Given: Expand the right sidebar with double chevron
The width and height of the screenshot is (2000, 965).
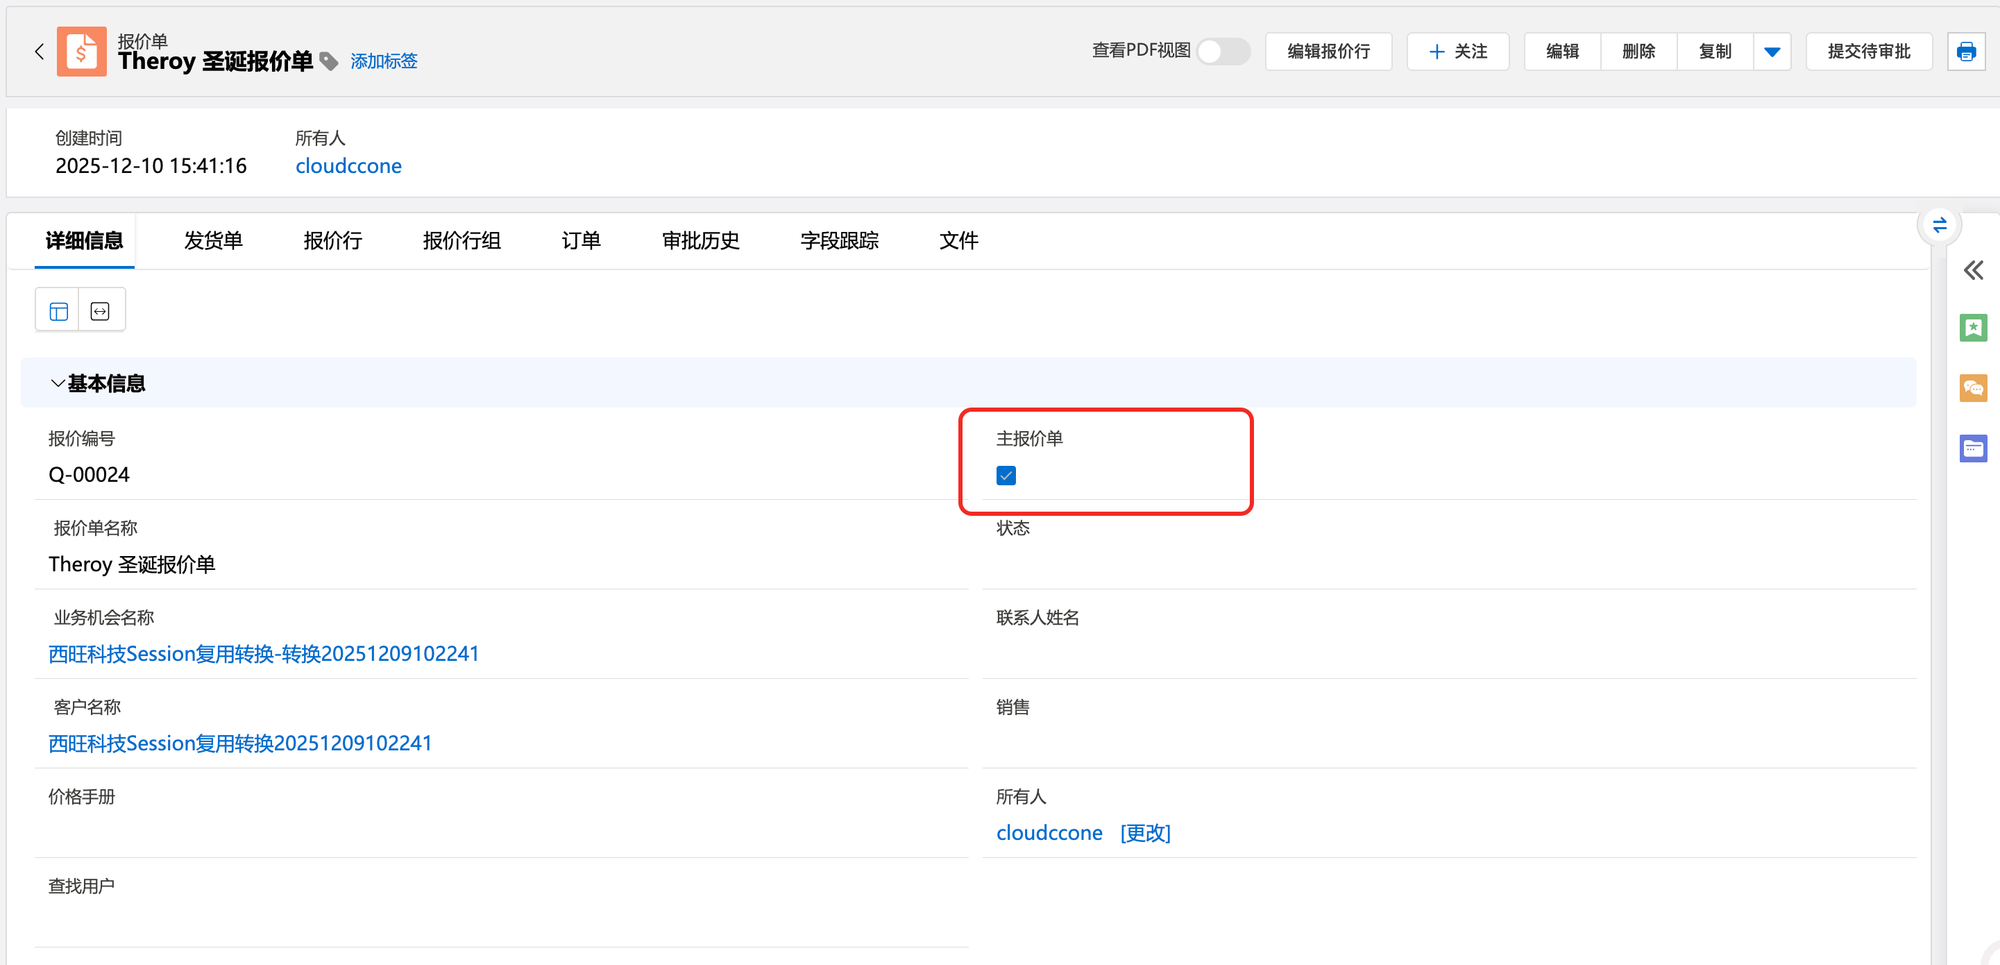Looking at the screenshot, I should pyautogui.click(x=1972, y=271).
